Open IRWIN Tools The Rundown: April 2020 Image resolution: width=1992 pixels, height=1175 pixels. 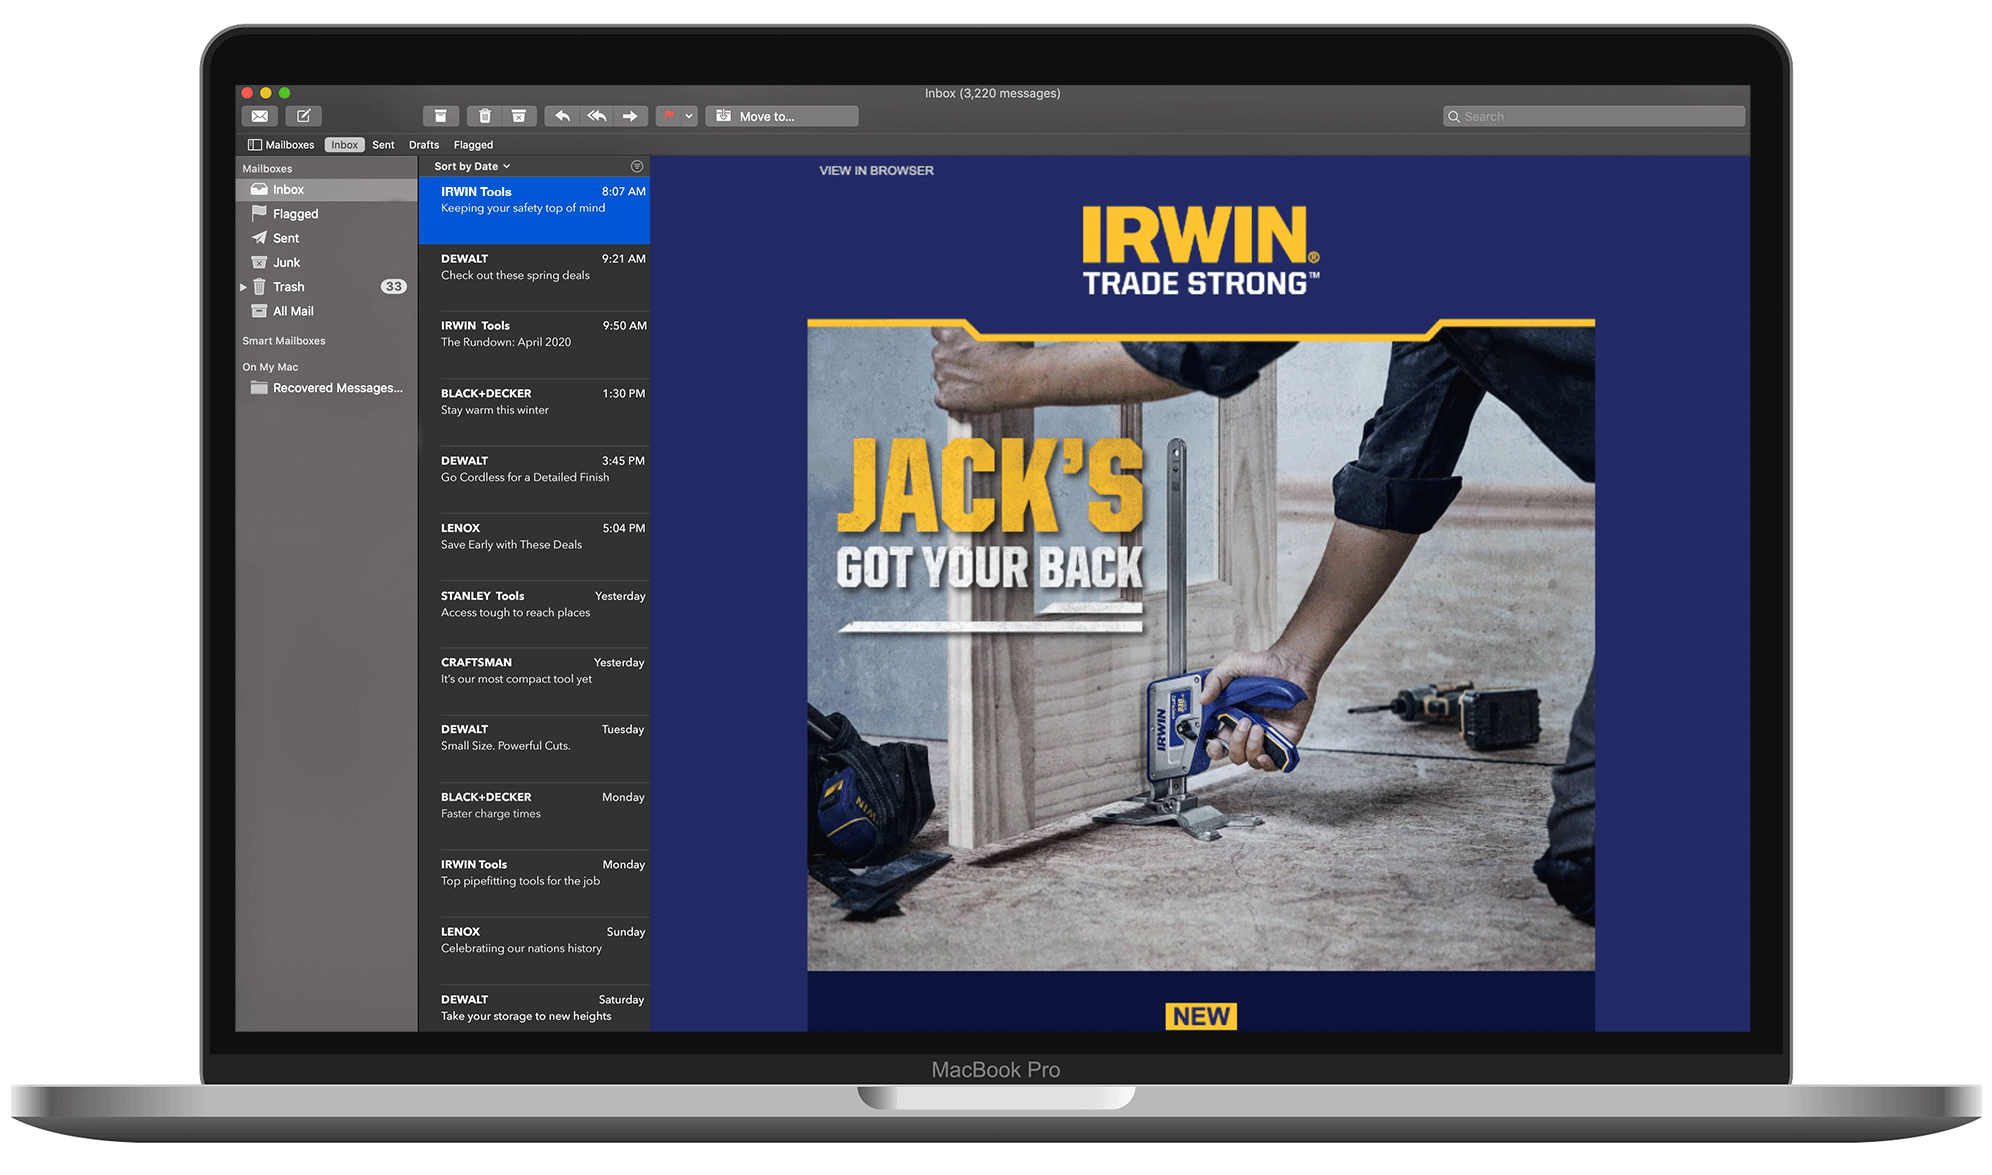pyautogui.click(x=534, y=344)
